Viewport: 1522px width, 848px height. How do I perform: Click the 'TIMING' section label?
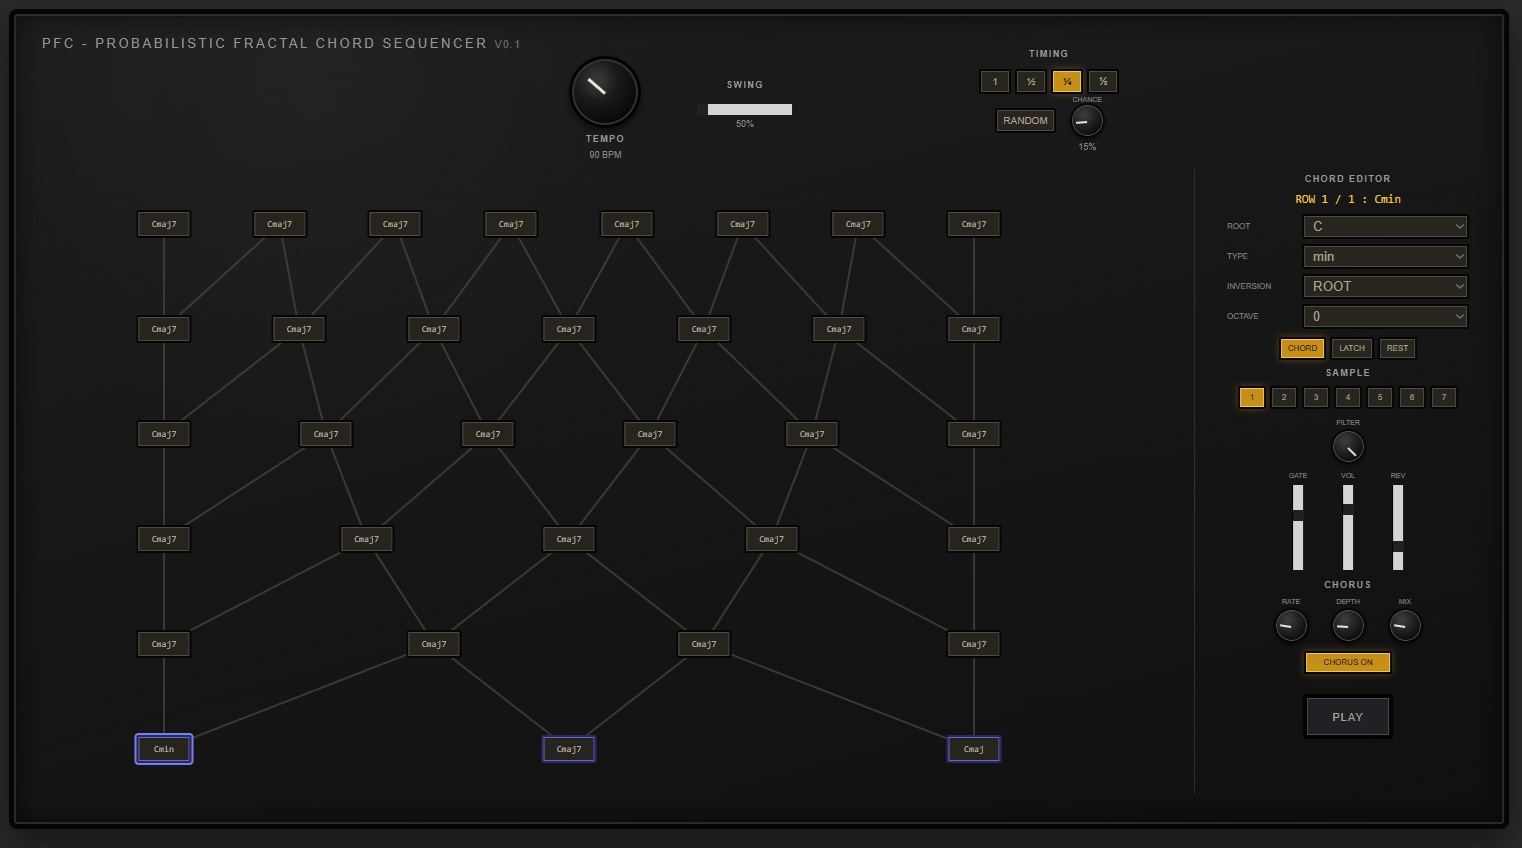point(1048,54)
